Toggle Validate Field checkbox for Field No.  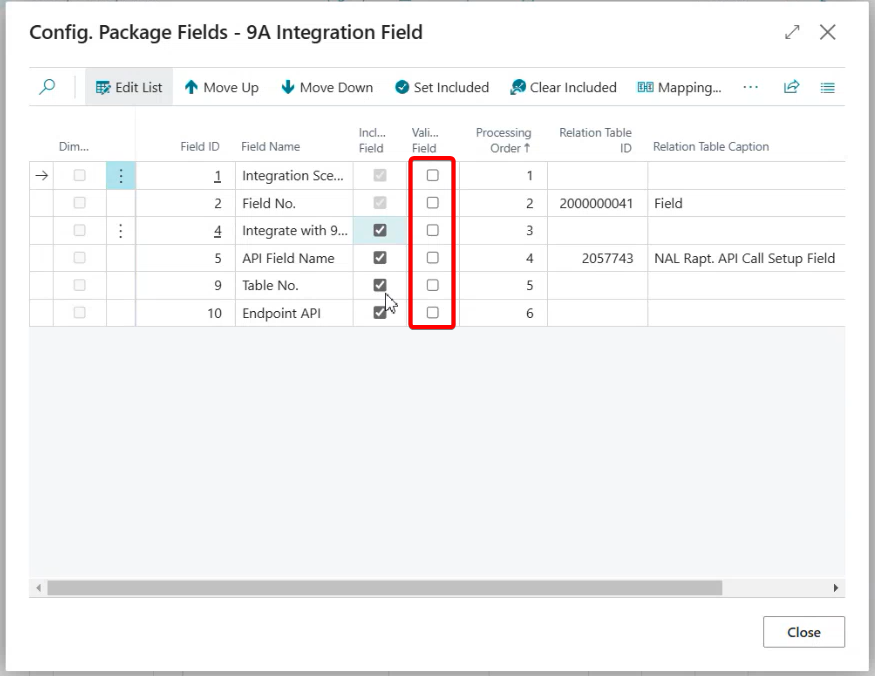[x=432, y=203]
